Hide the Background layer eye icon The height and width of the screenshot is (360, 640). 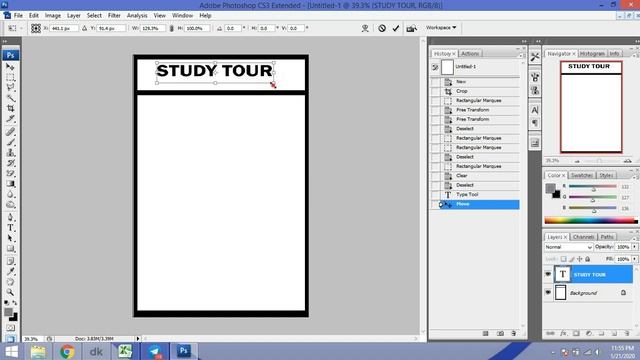click(x=548, y=293)
